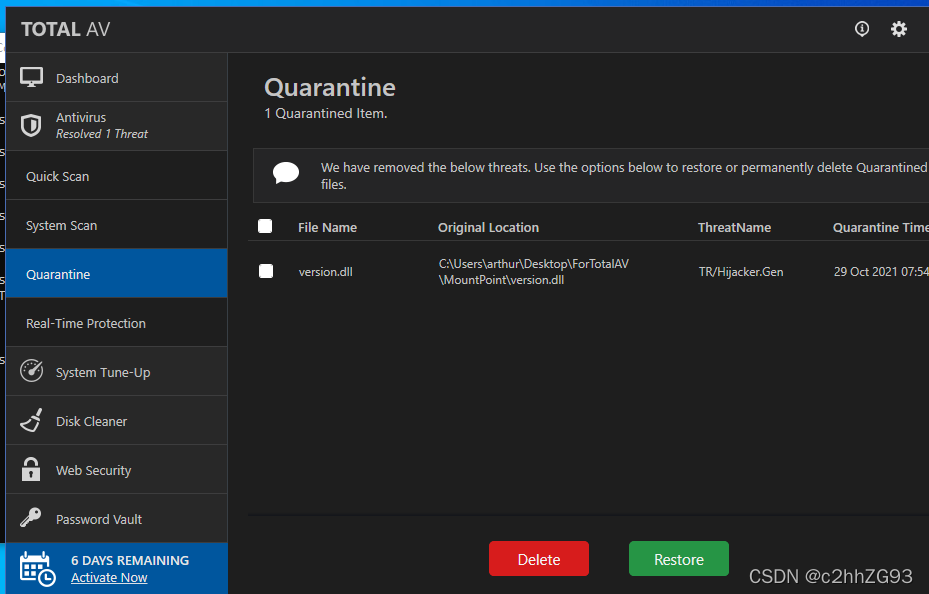This screenshot has height=594, width=929.
Task: Select System Scan in the sidebar
Action: pos(117,225)
